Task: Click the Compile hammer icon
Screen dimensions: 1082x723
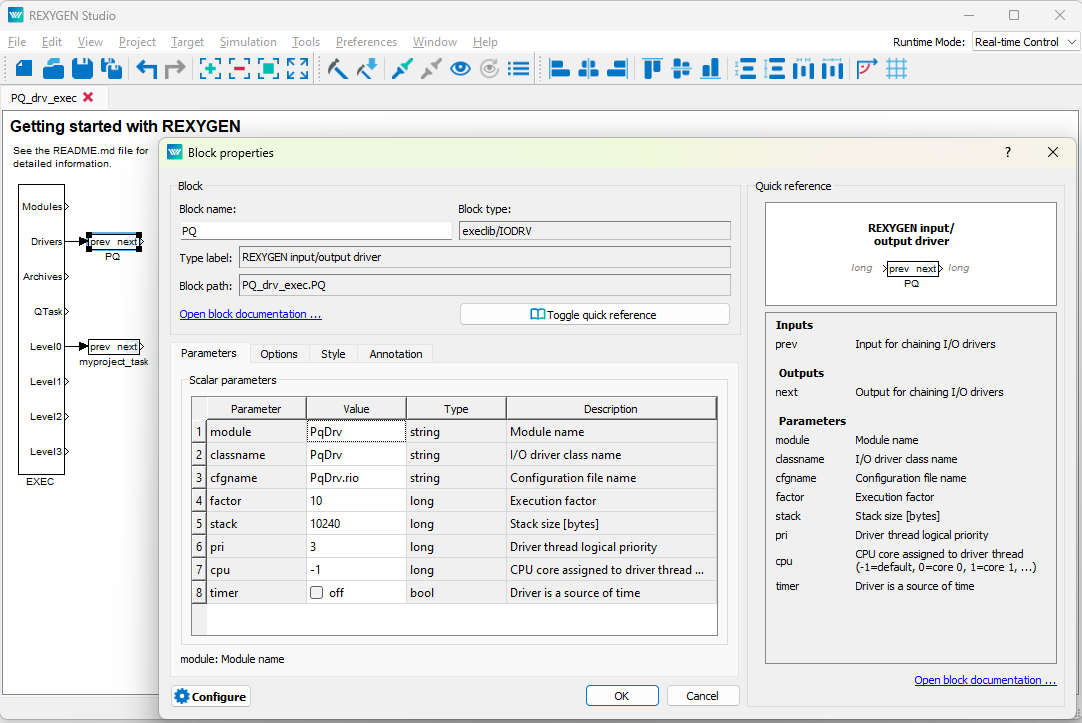Action: [337, 68]
